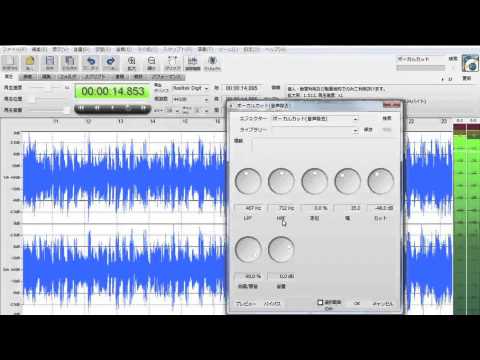Switch to the first tab below the toolbar

pyautogui.click(x=9, y=77)
